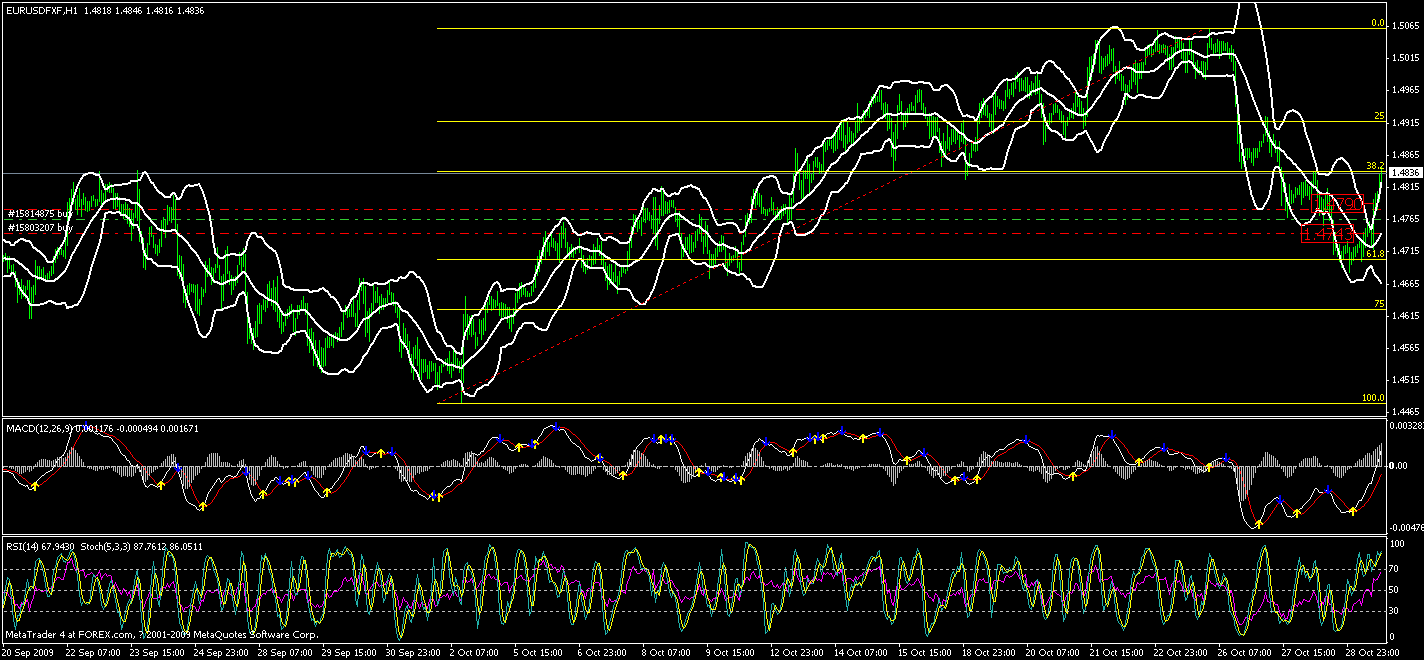
Task: Click the 1.4615 price scale value
Action: tap(1404, 316)
